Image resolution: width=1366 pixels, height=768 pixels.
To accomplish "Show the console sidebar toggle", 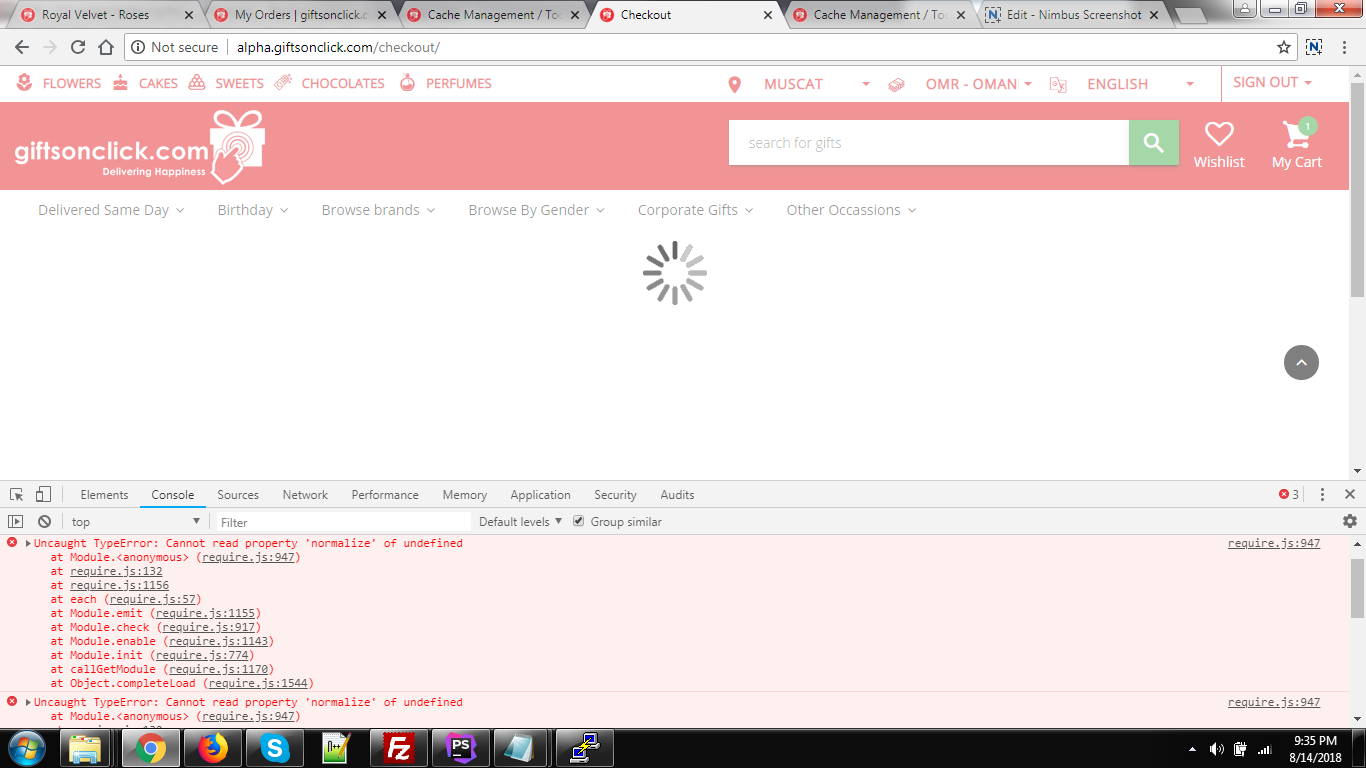I will point(16,522).
